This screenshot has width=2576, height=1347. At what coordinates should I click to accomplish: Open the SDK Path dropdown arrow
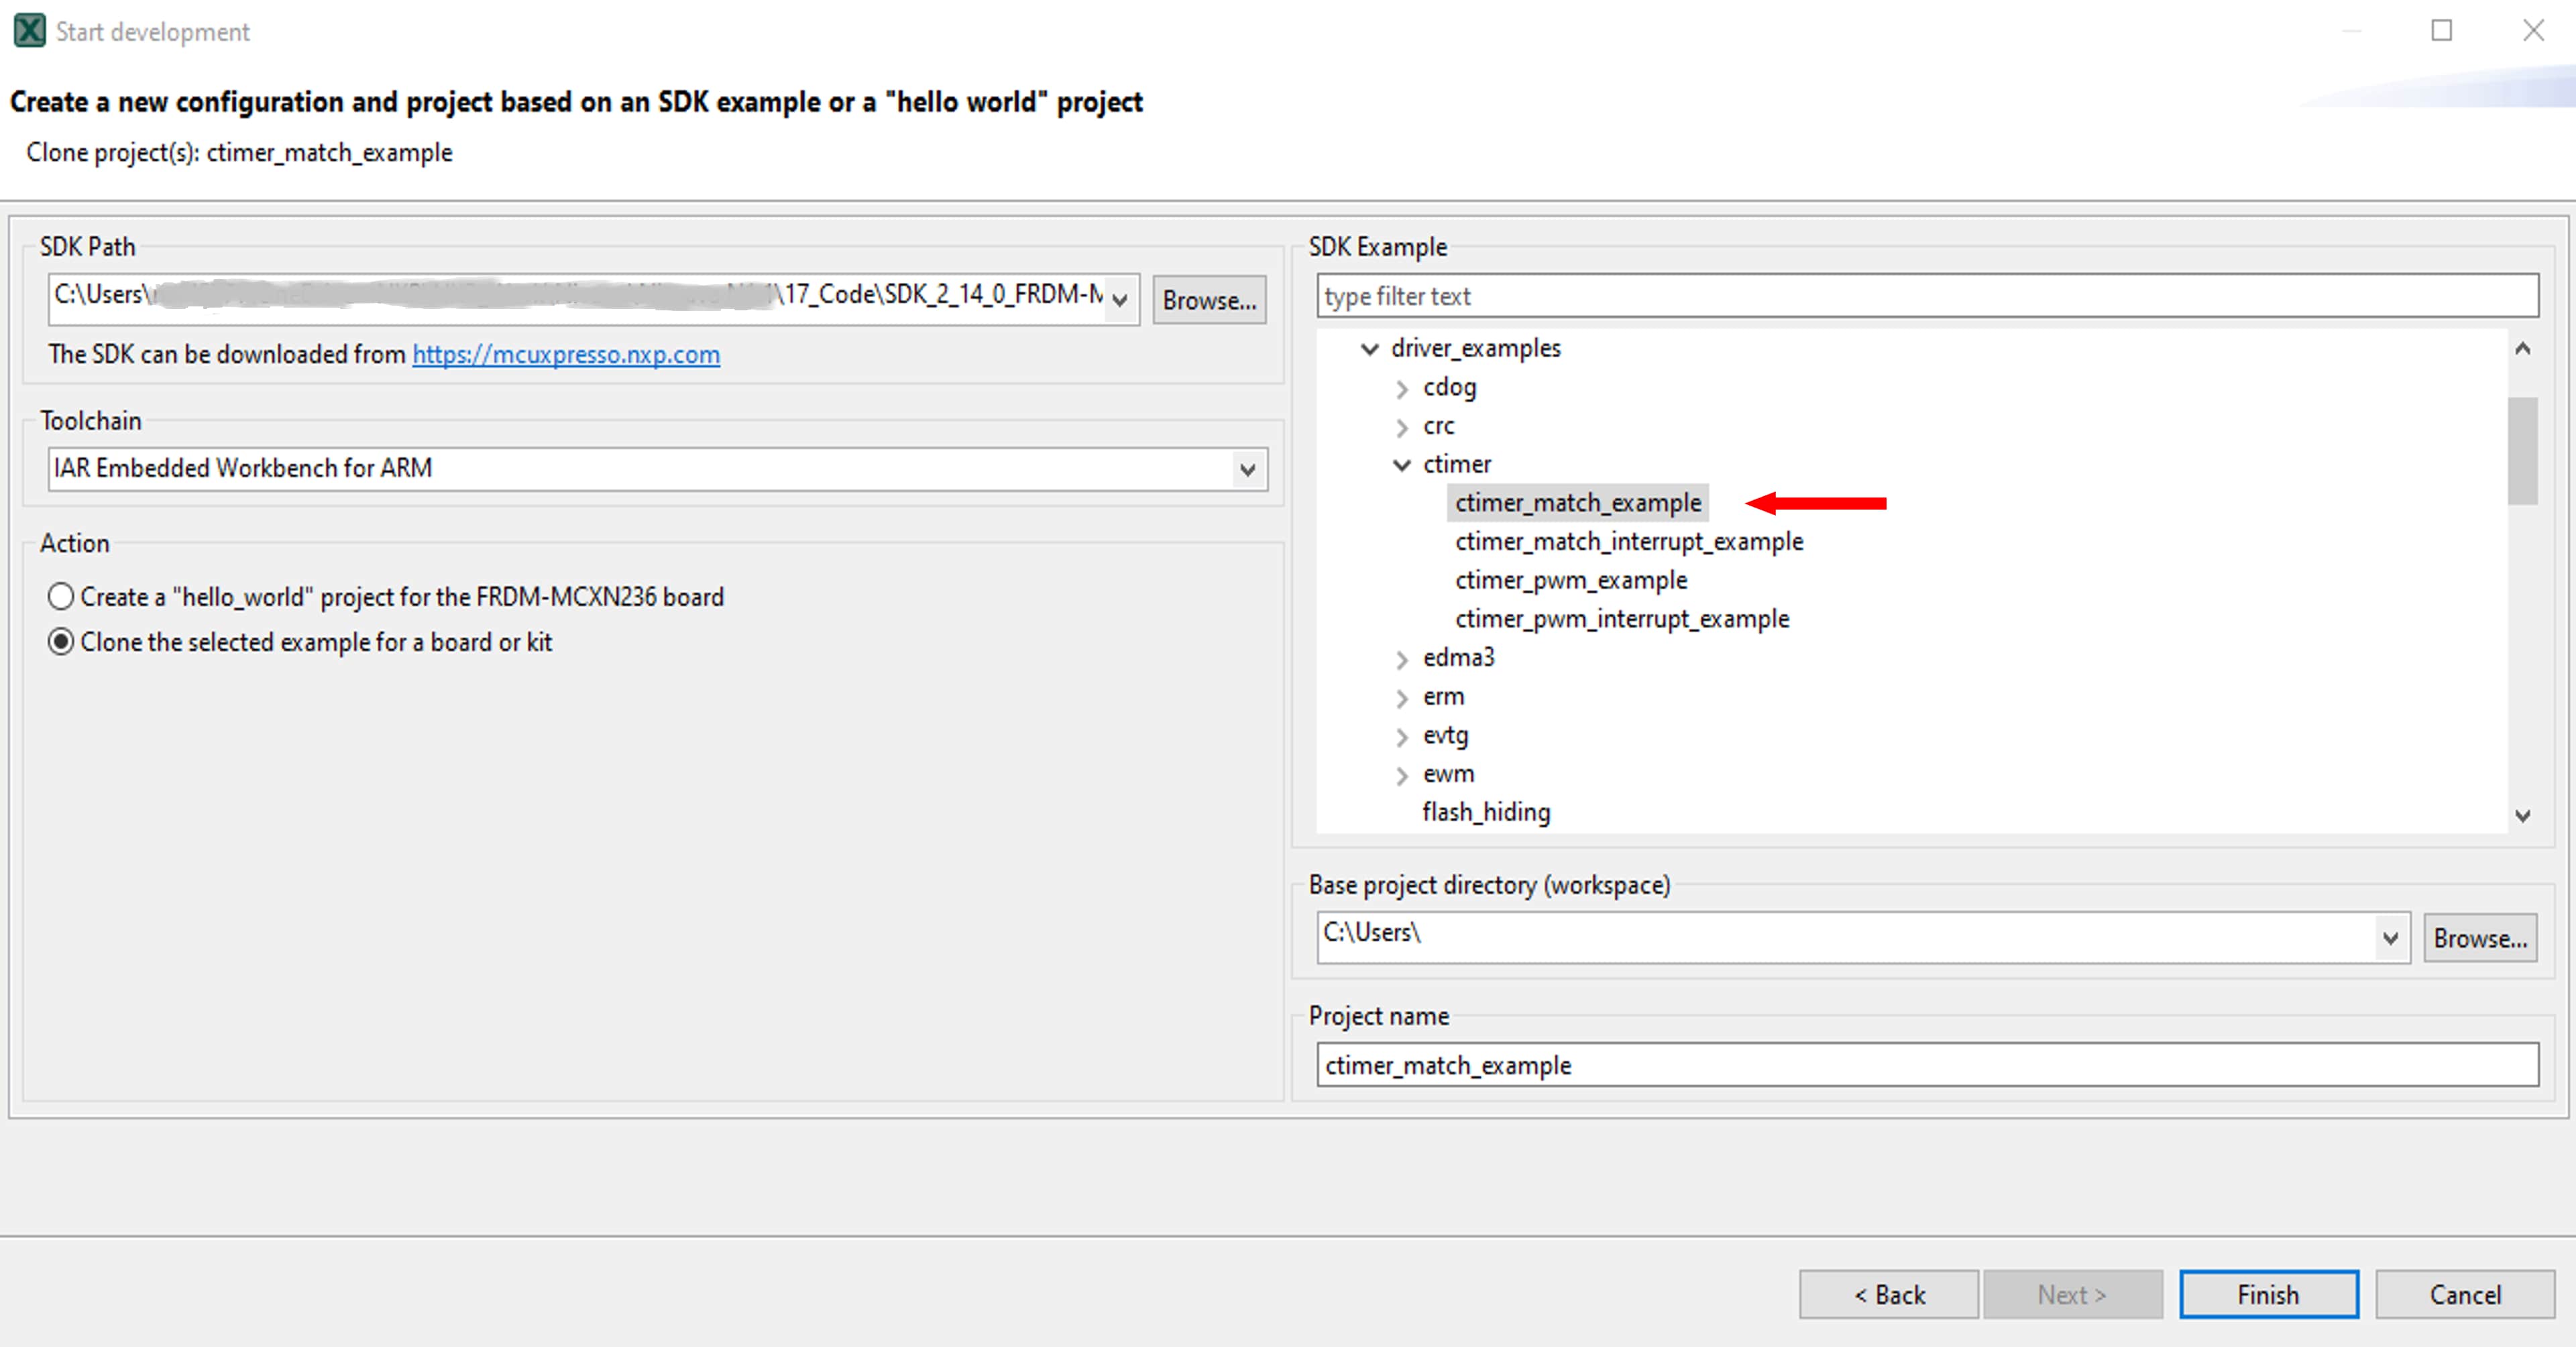coord(1120,299)
